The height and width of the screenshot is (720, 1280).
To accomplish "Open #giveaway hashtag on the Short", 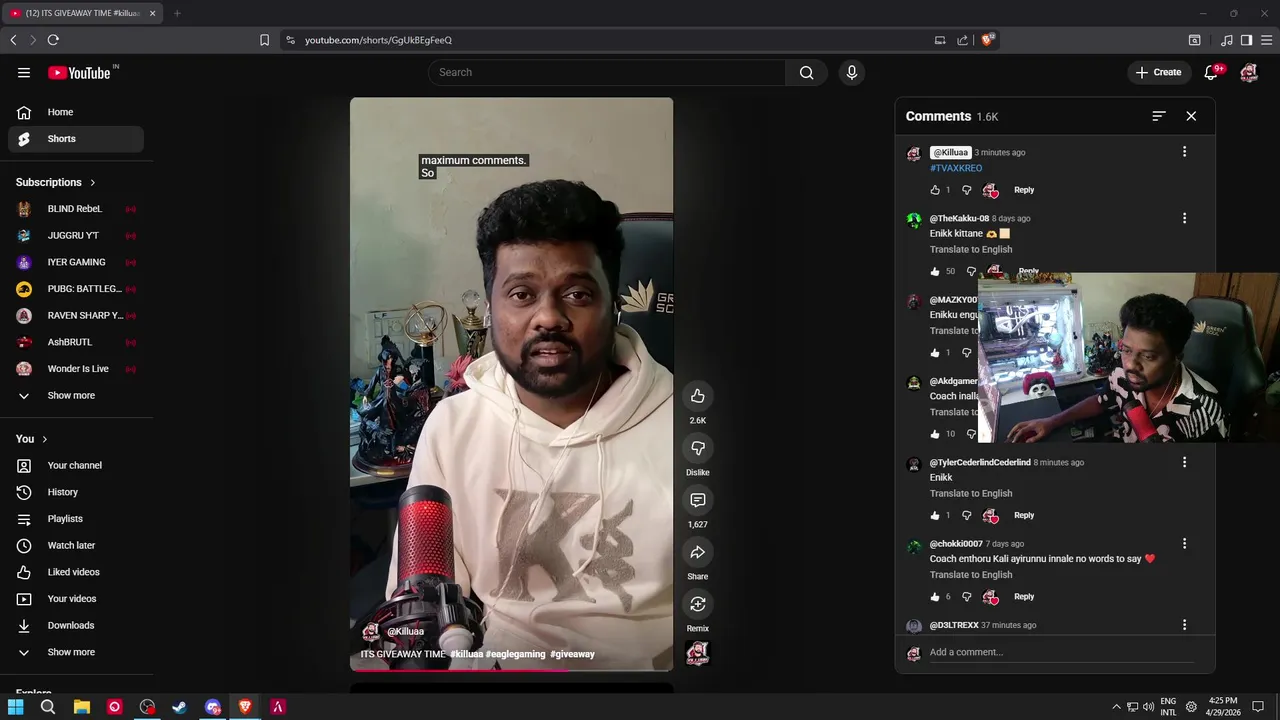I will coord(572,654).
